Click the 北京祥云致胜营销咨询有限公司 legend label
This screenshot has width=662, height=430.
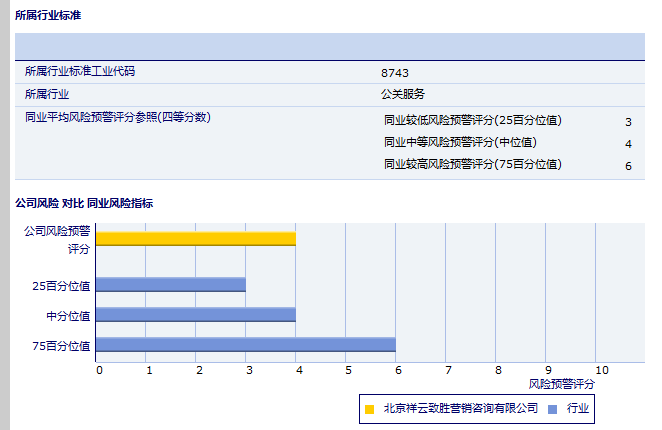click(460, 409)
